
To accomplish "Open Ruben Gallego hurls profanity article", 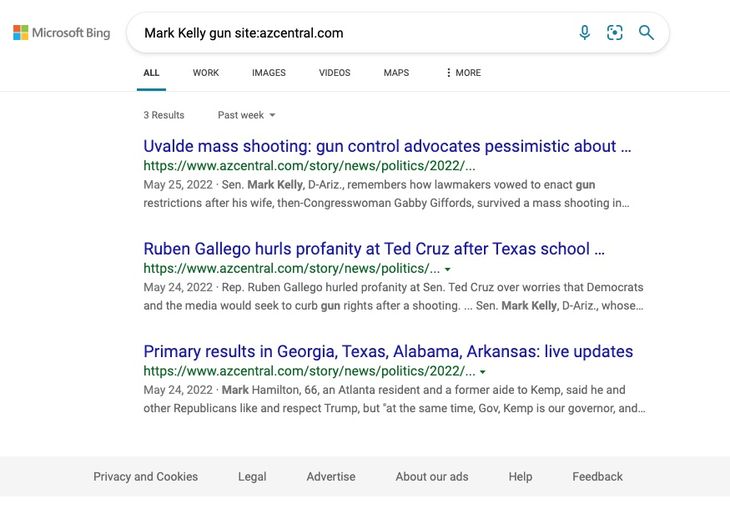I will pyautogui.click(x=373, y=249).
